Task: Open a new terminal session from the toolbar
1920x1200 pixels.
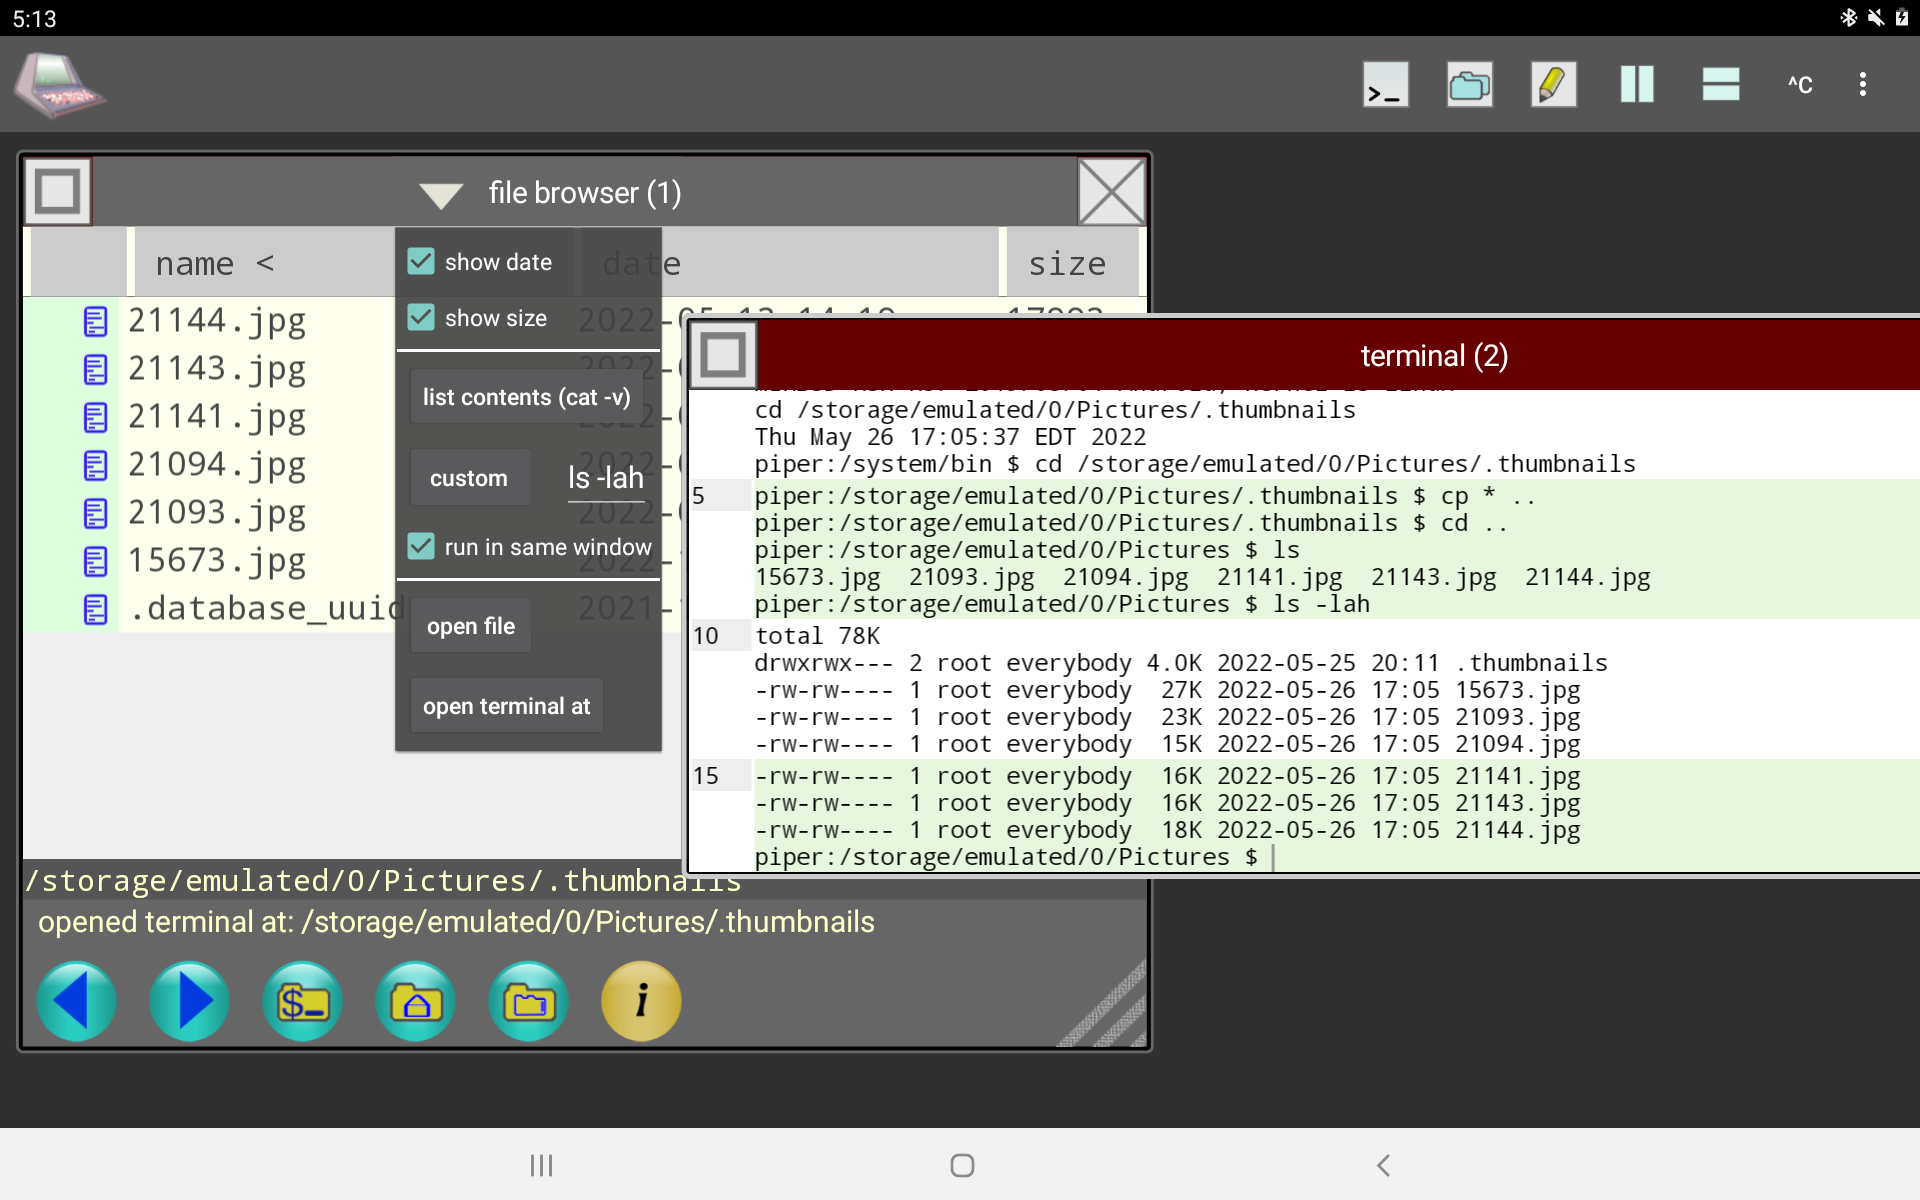Action: coord(1385,84)
